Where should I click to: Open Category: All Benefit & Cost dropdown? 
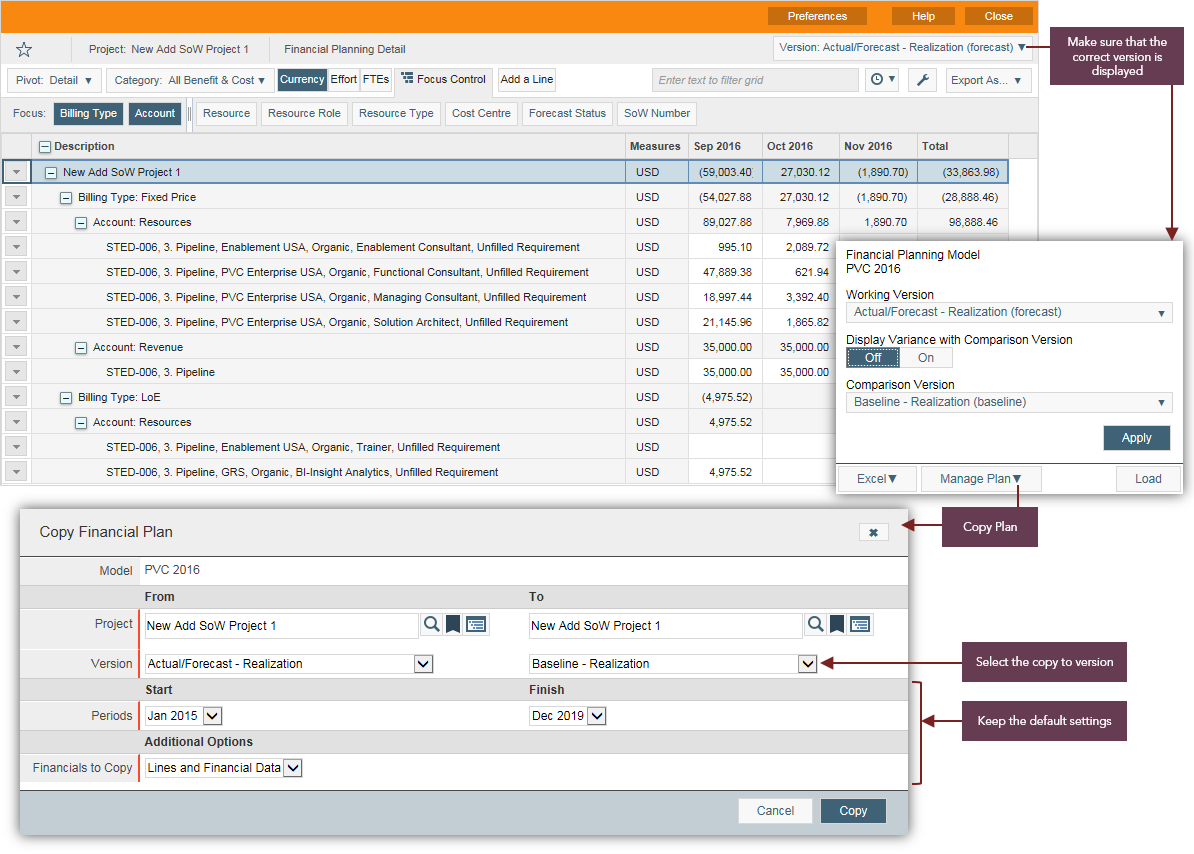[x=190, y=80]
